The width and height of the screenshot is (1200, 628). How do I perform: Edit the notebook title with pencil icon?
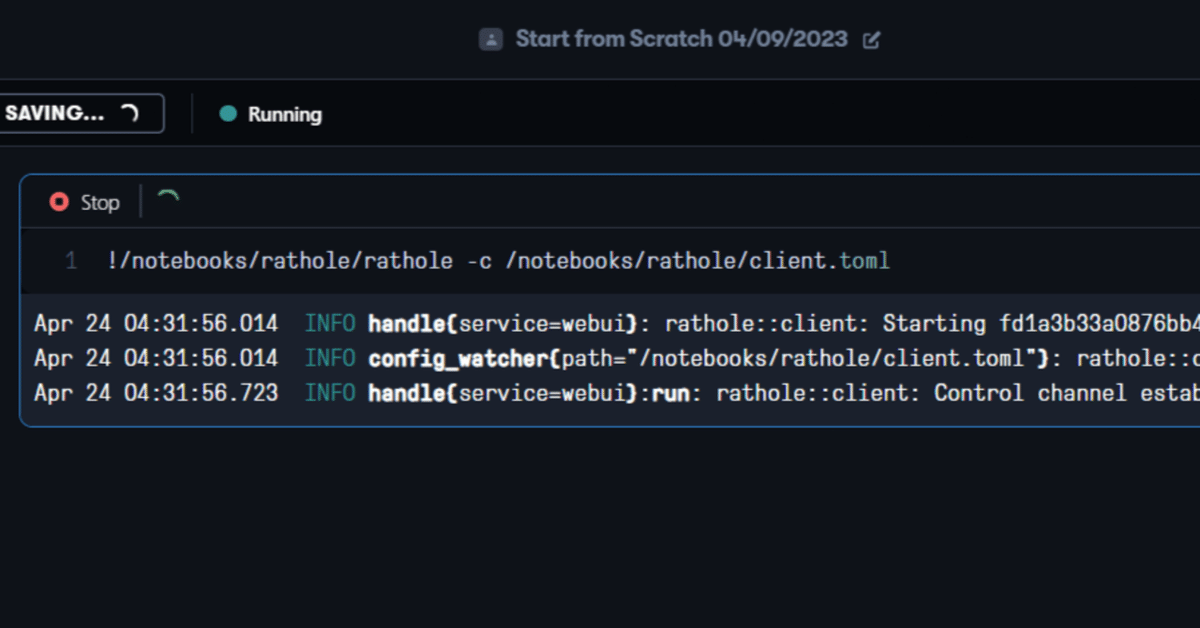point(872,40)
